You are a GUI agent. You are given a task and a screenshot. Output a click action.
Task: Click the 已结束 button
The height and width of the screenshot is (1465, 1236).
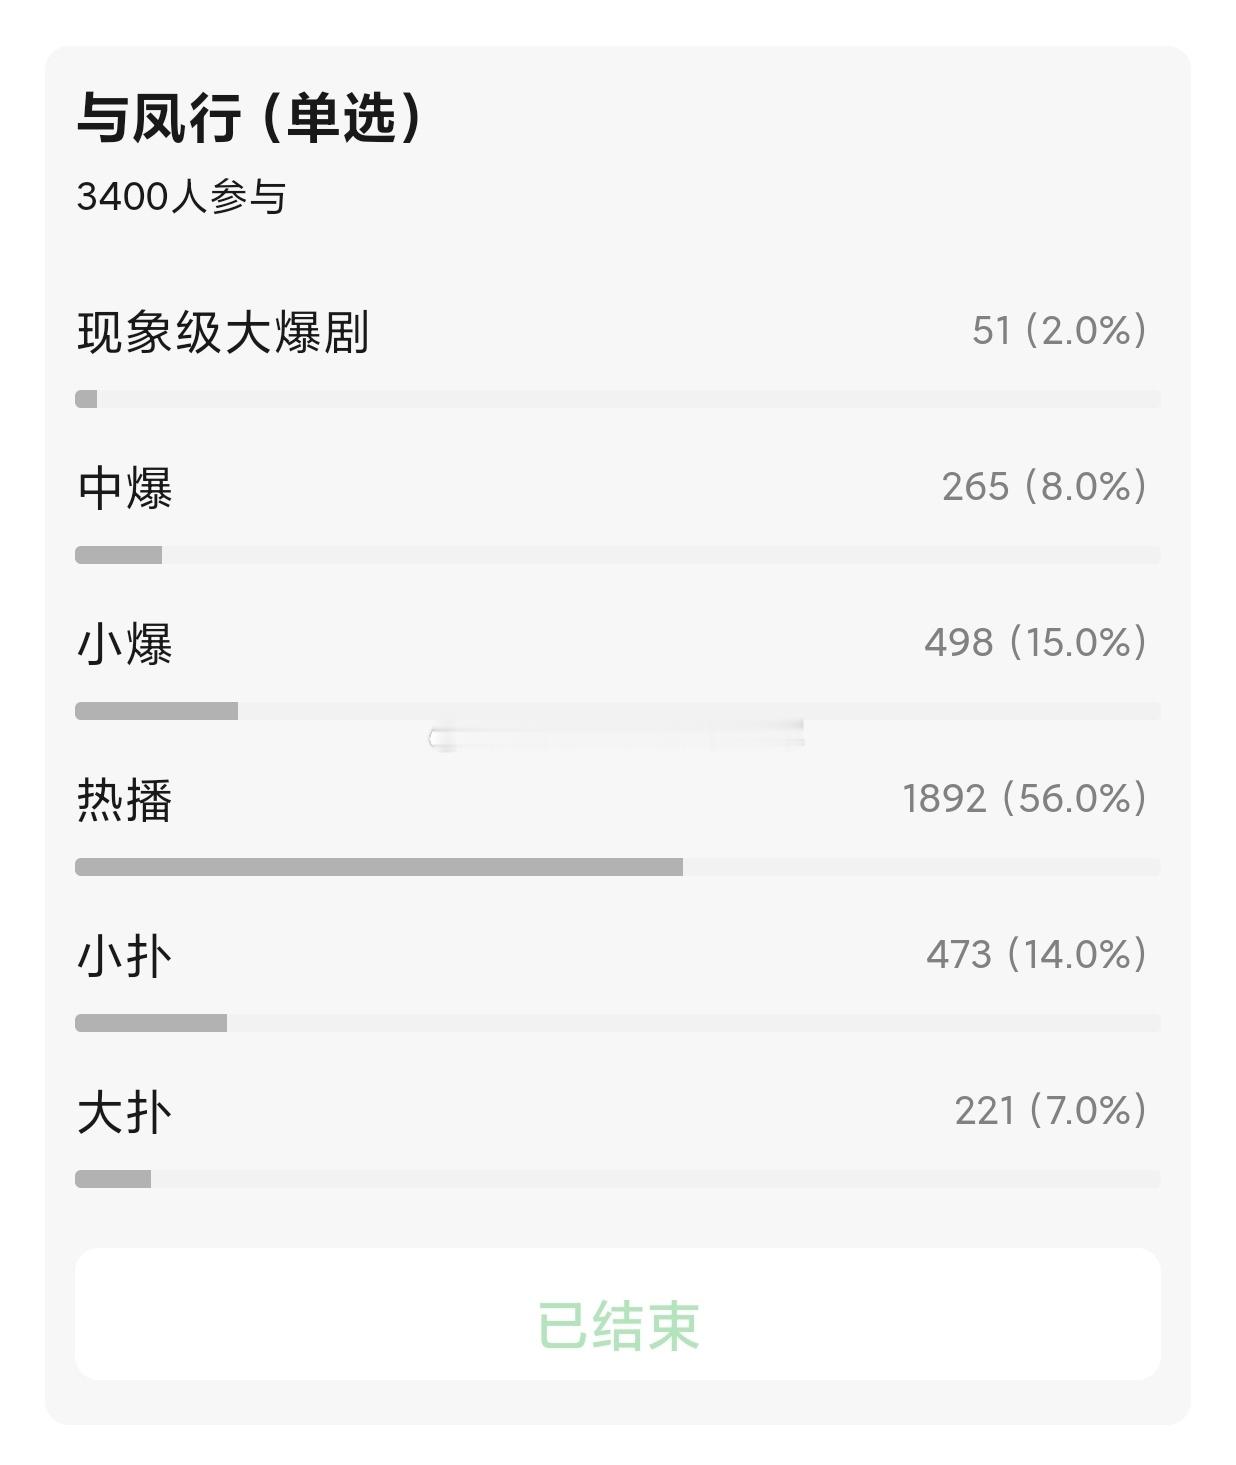618,1314
